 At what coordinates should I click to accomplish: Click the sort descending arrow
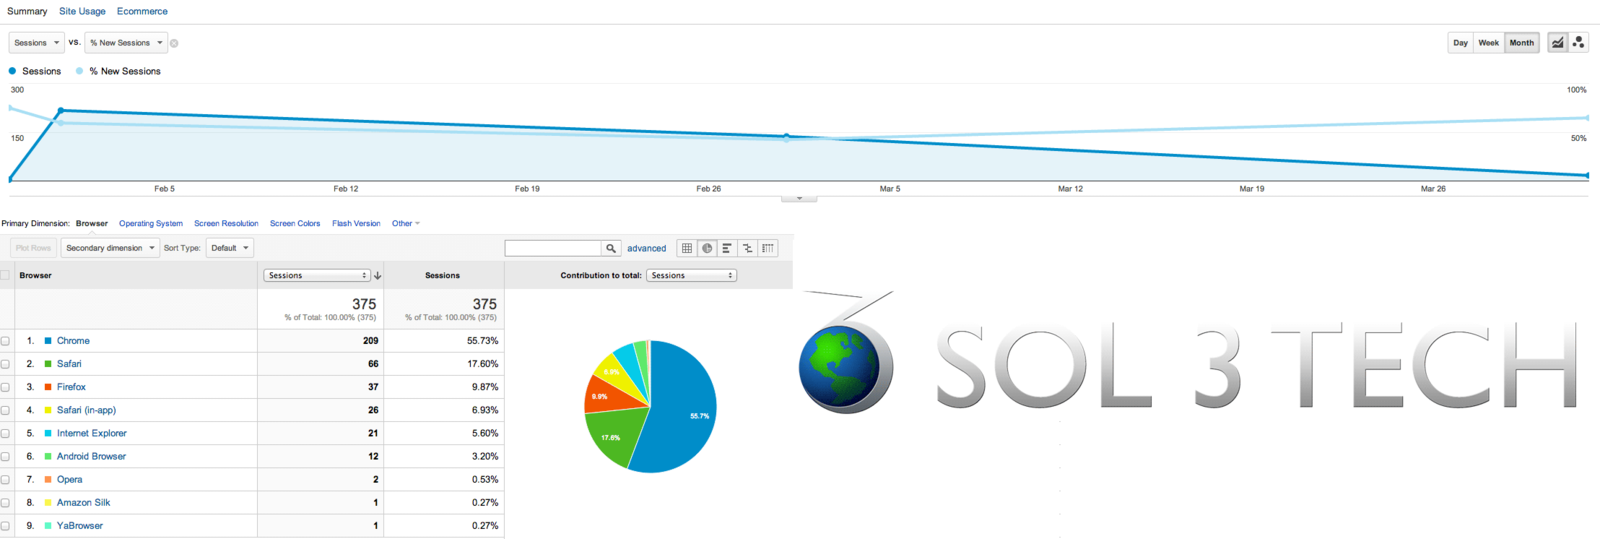[377, 275]
